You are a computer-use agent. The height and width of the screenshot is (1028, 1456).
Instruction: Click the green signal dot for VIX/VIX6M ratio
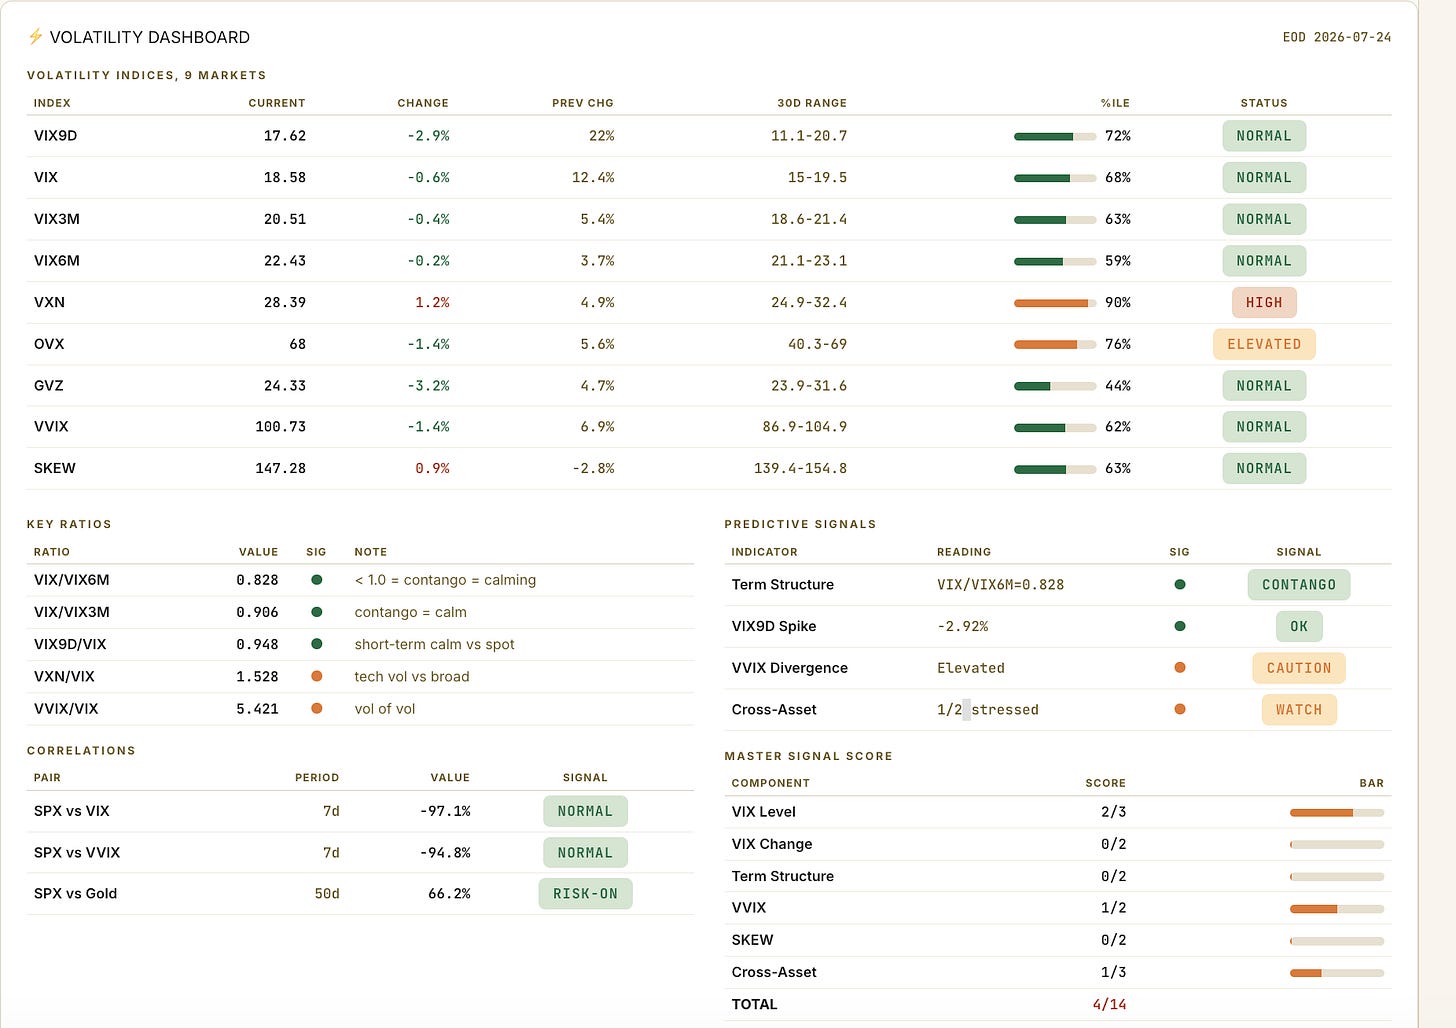tap(317, 580)
